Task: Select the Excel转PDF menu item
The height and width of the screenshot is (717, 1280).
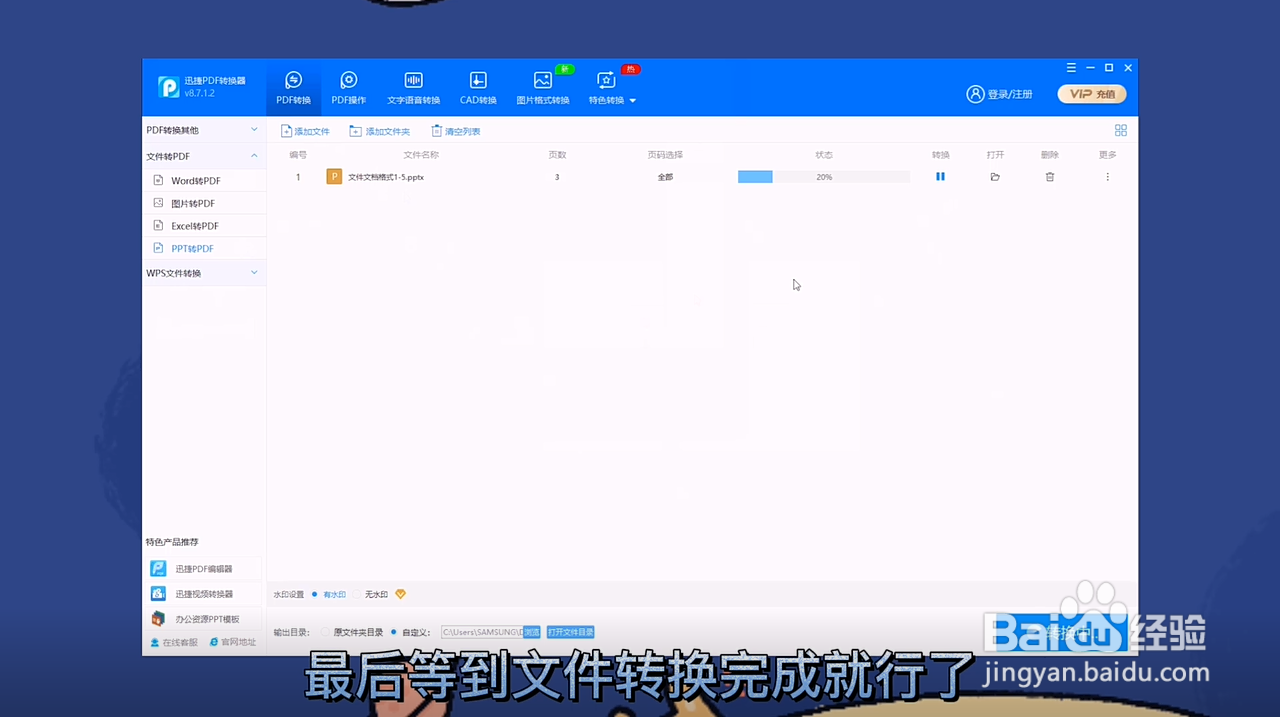Action: tap(194, 225)
